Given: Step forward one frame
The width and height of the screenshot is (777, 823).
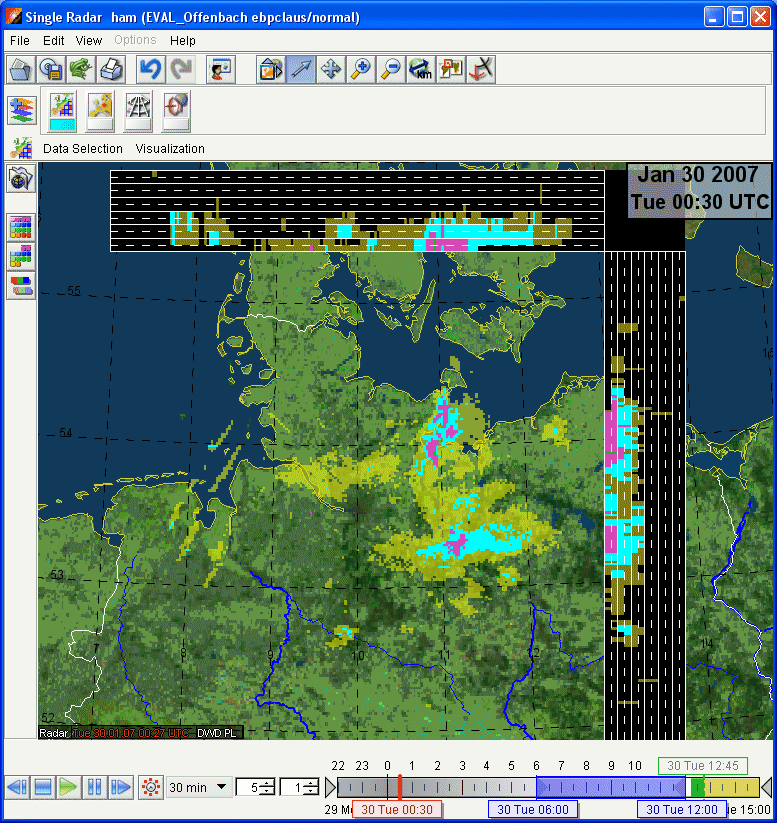Looking at the screenshot, I should point(120,787).
